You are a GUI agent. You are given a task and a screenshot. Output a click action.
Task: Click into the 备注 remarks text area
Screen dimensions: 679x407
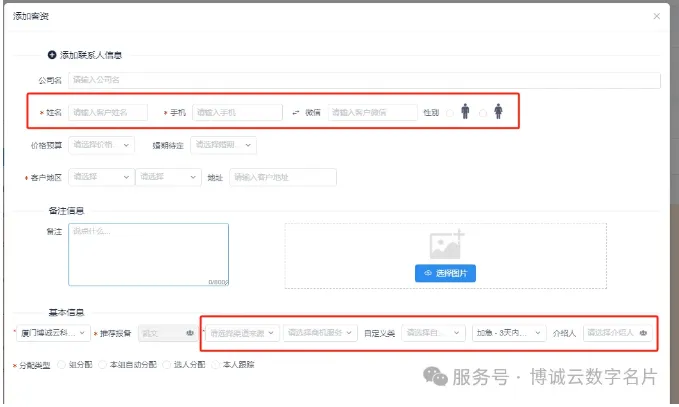pos(148,253)
